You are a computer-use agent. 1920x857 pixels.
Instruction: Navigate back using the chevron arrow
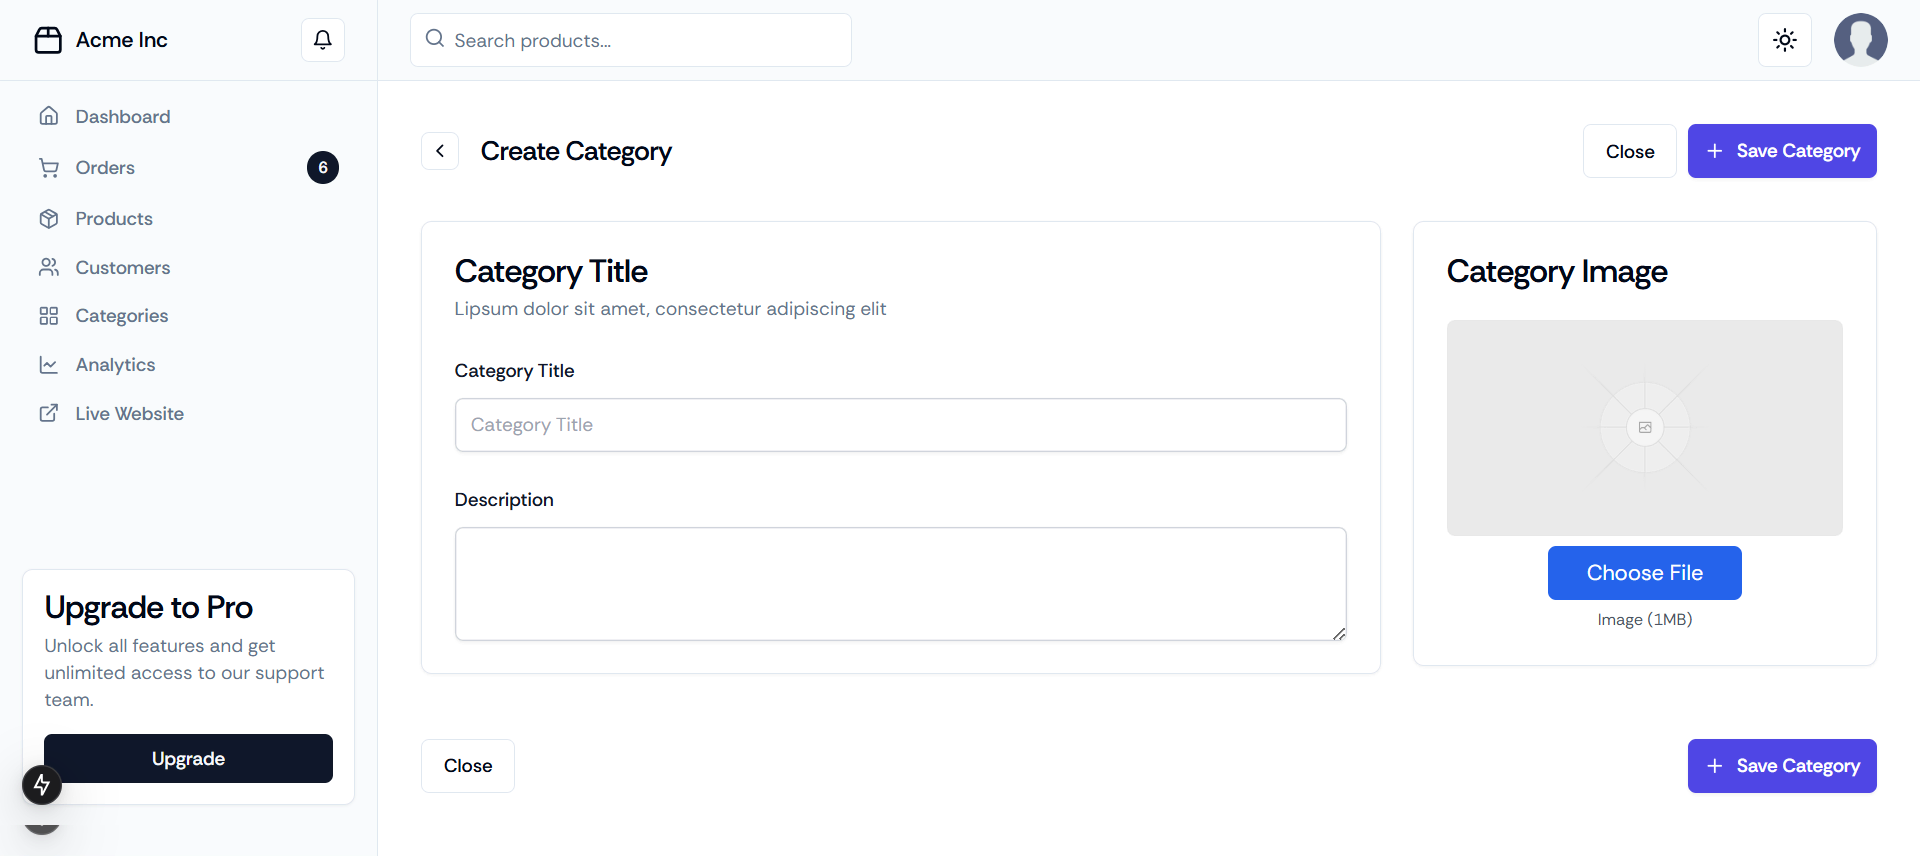pyautogui.click(x=440, y=150)
